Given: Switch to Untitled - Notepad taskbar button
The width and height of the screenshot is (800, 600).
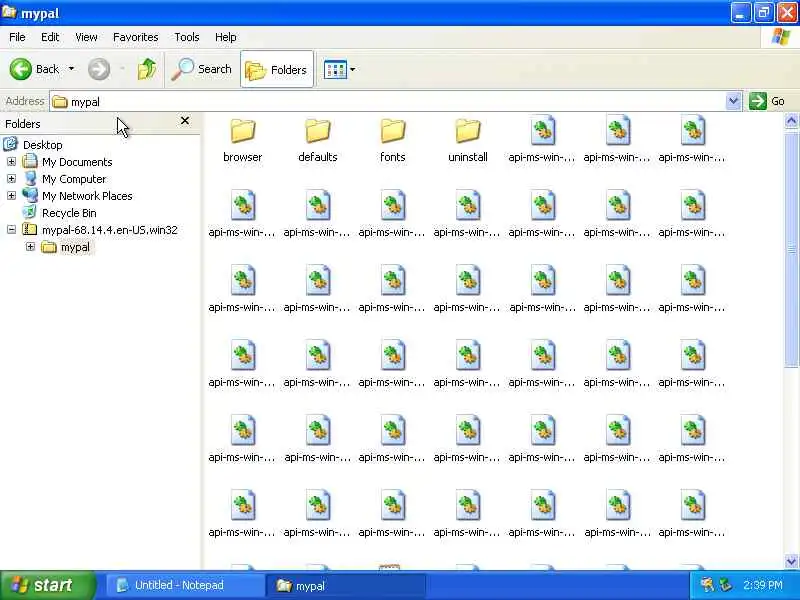Looking at the screenshot, I should click(185, 585).
